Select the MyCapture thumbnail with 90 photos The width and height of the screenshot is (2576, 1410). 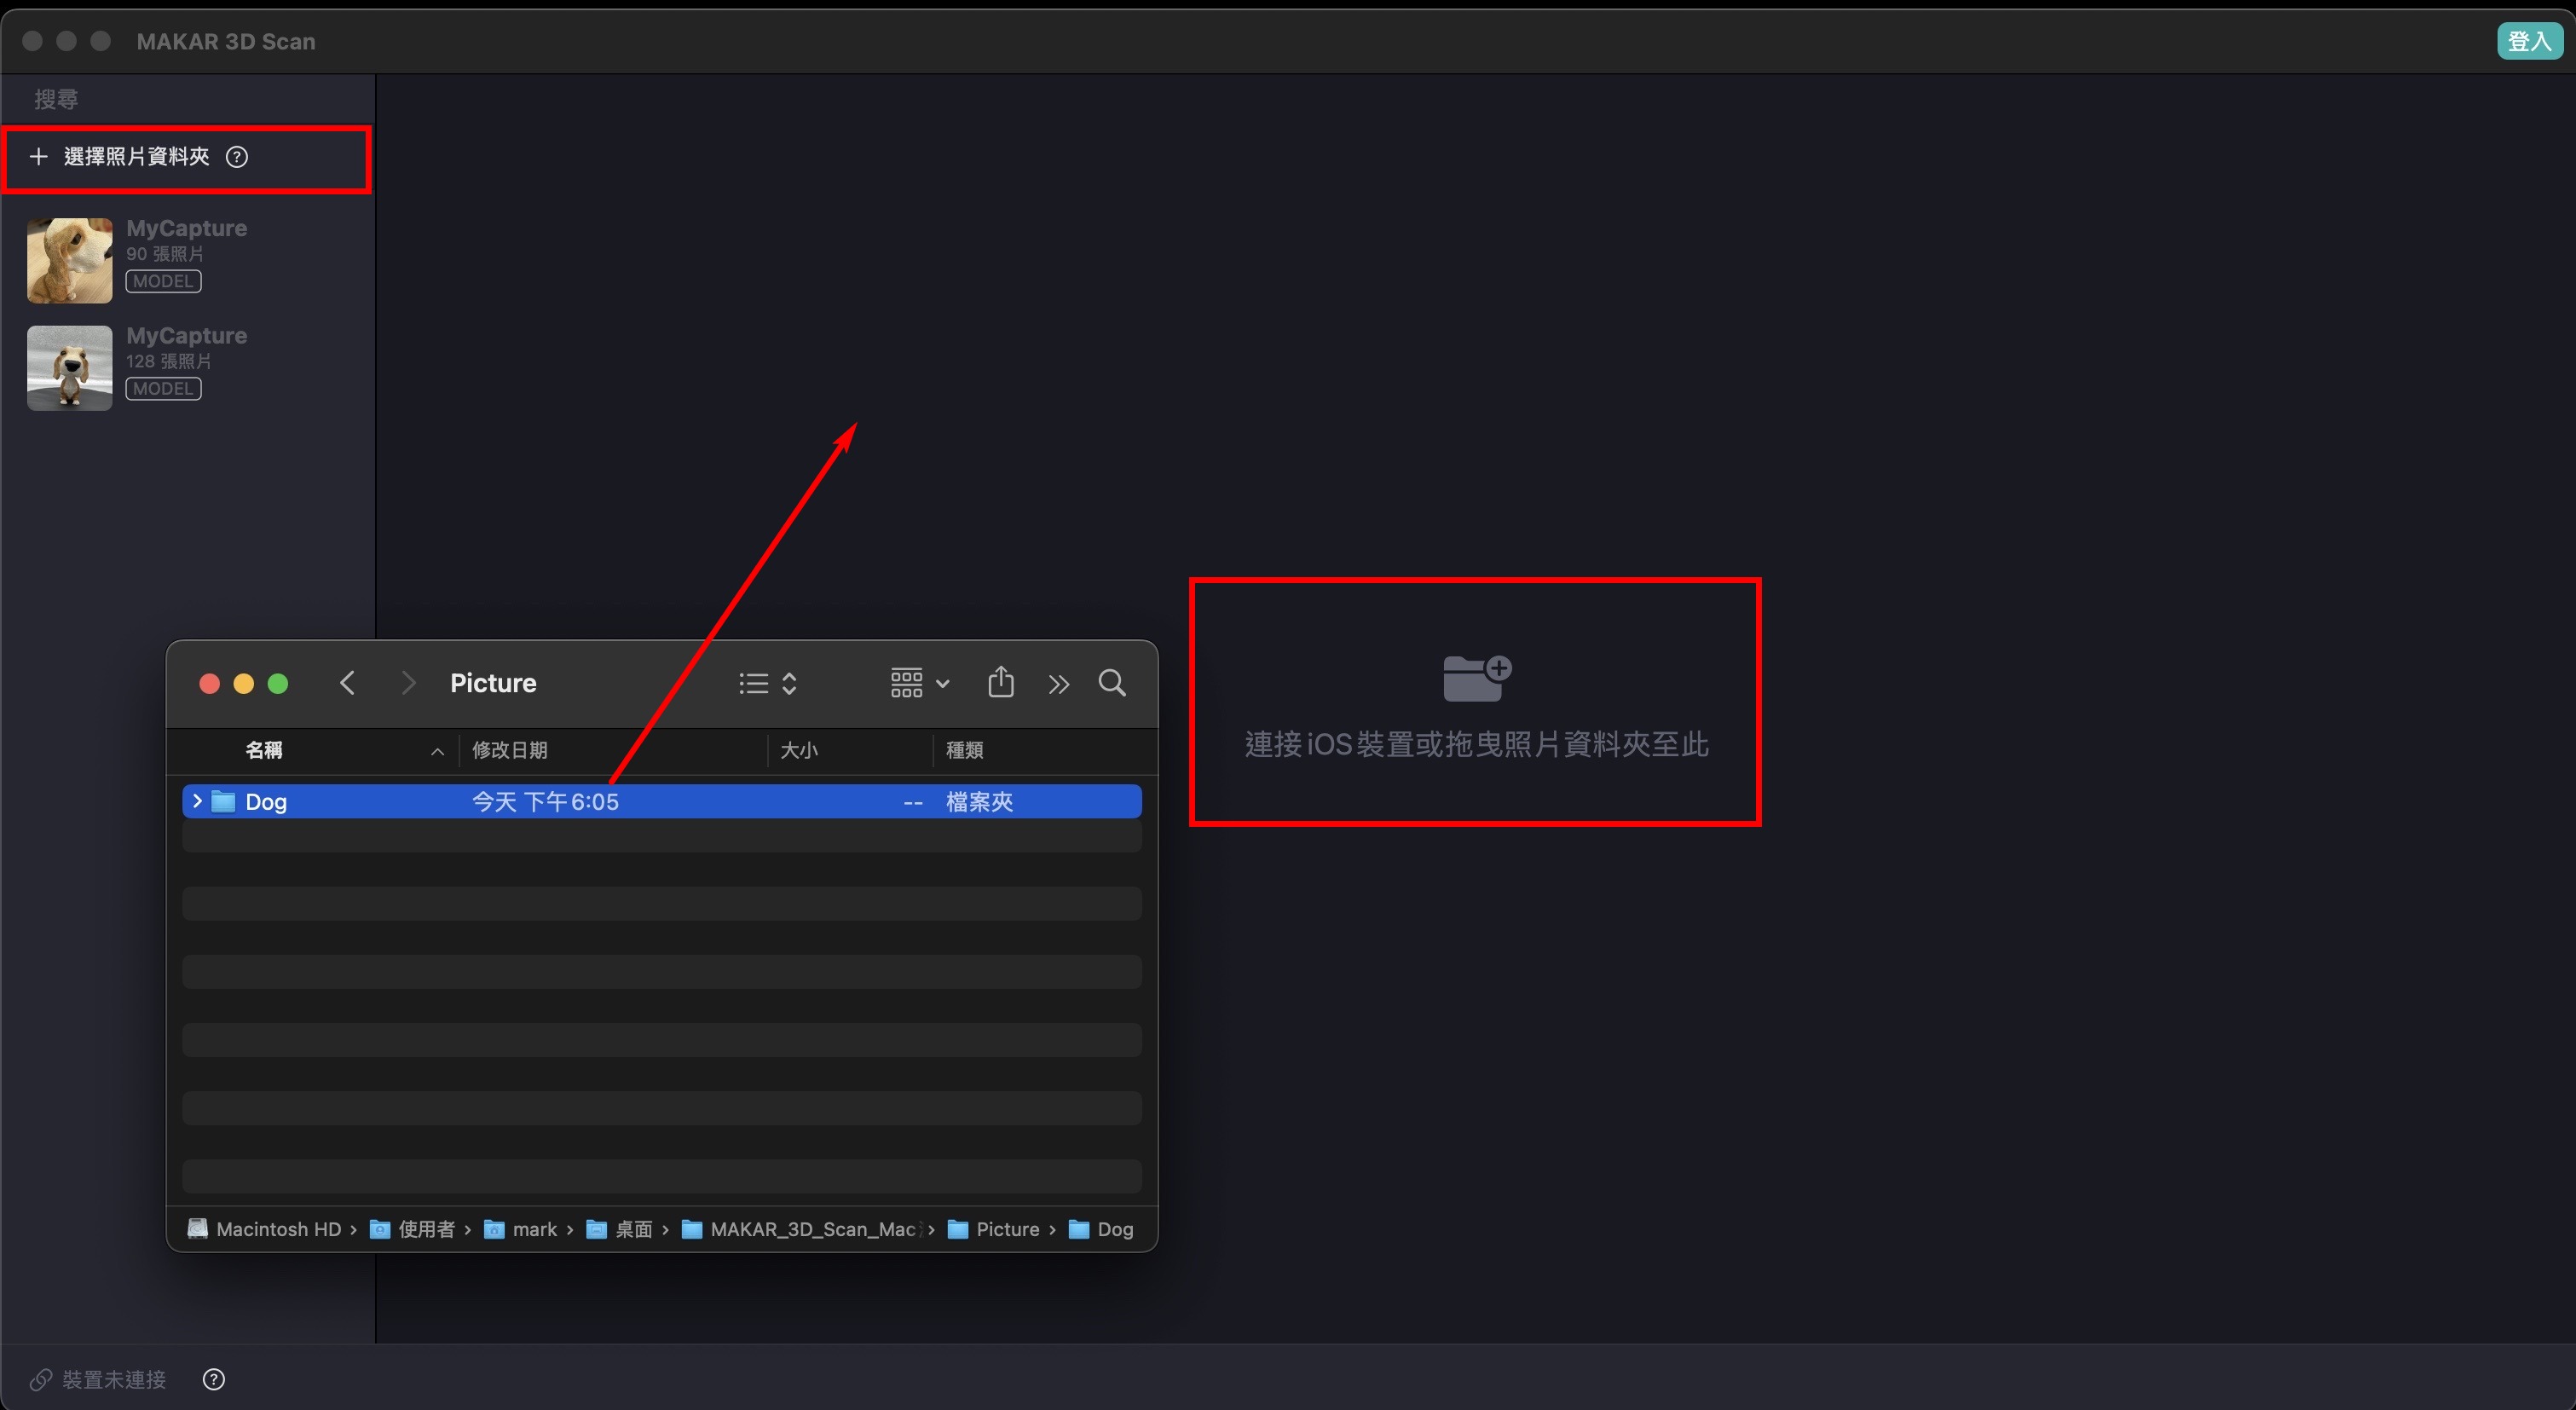(x=69, y=260)
